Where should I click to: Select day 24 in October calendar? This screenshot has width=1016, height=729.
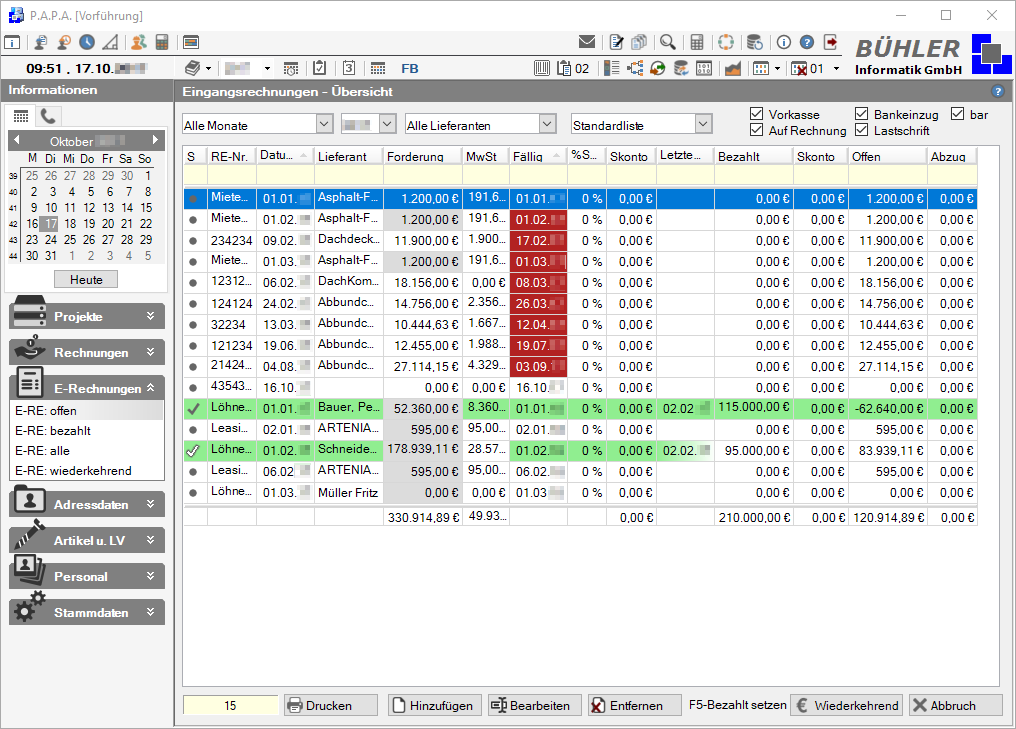click(51, 239)
